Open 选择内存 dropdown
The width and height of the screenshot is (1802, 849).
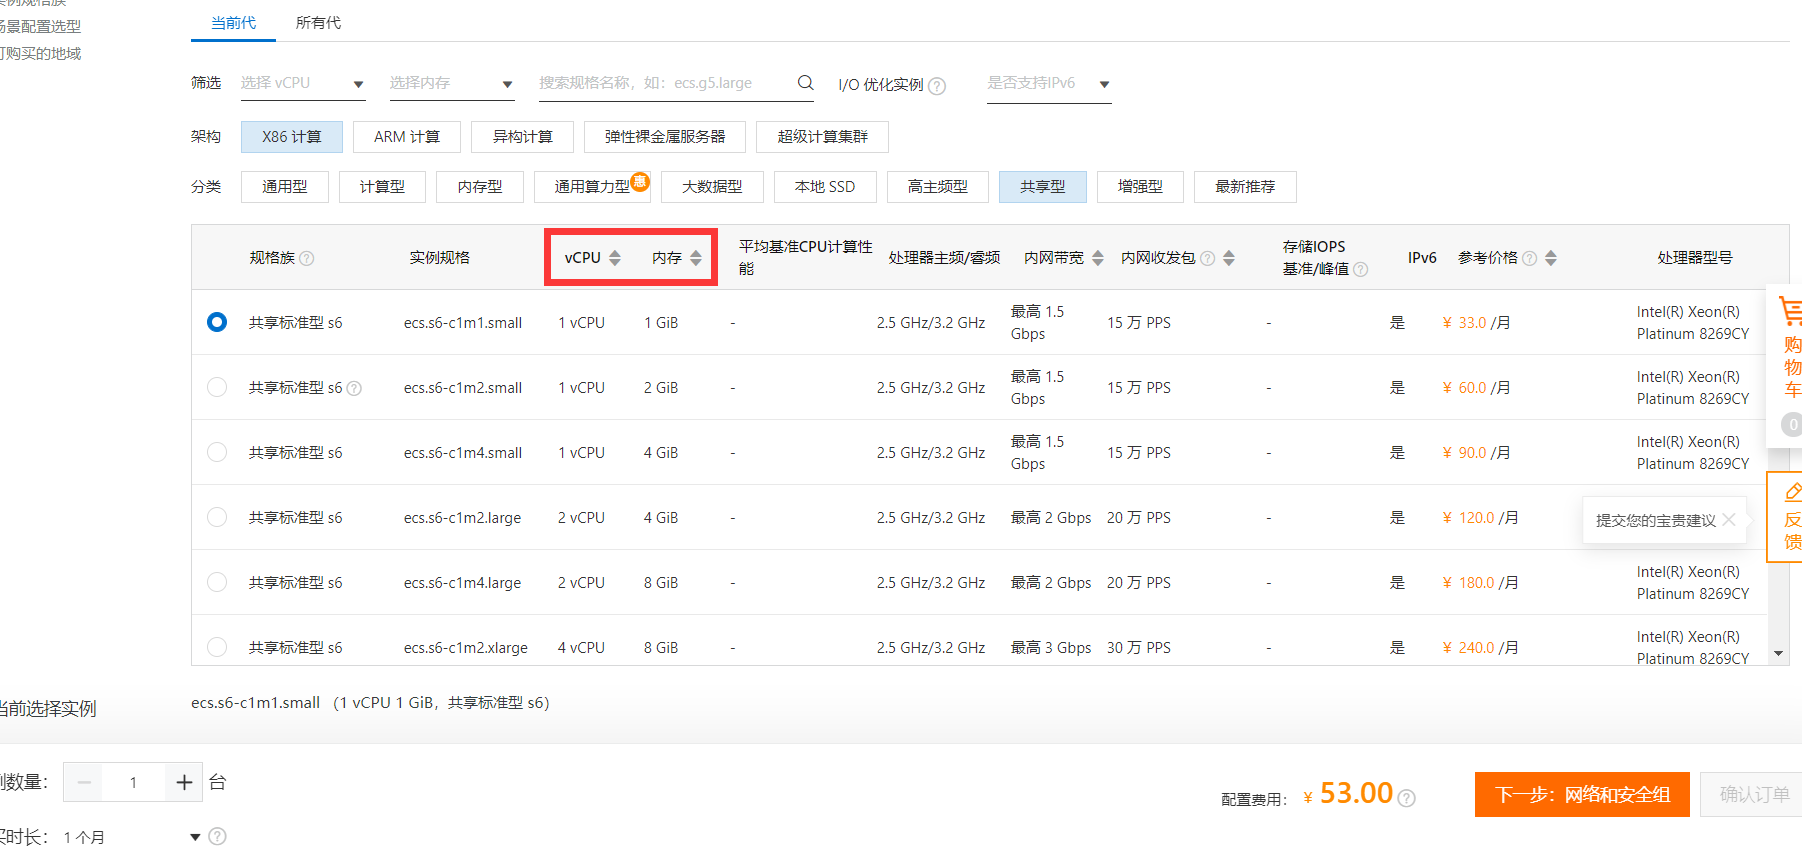(451, 83)
